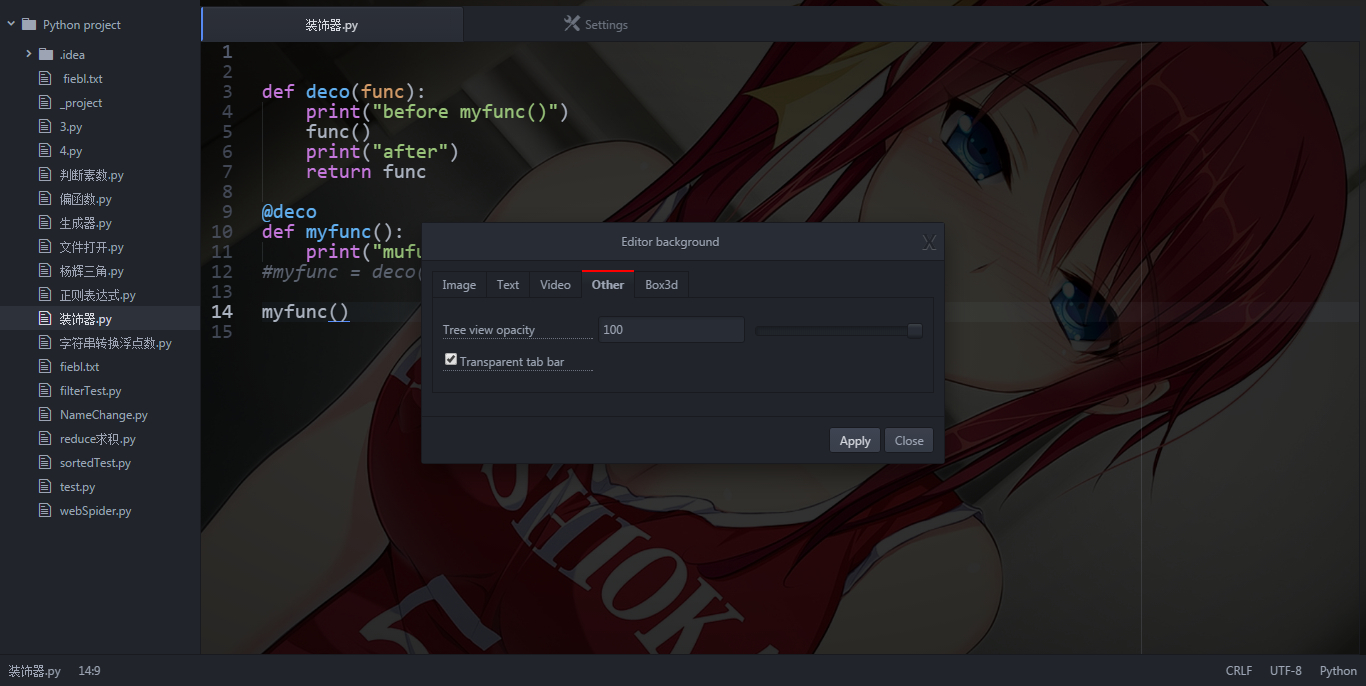Click file icon beside NameChange.py

pos(44,414)
